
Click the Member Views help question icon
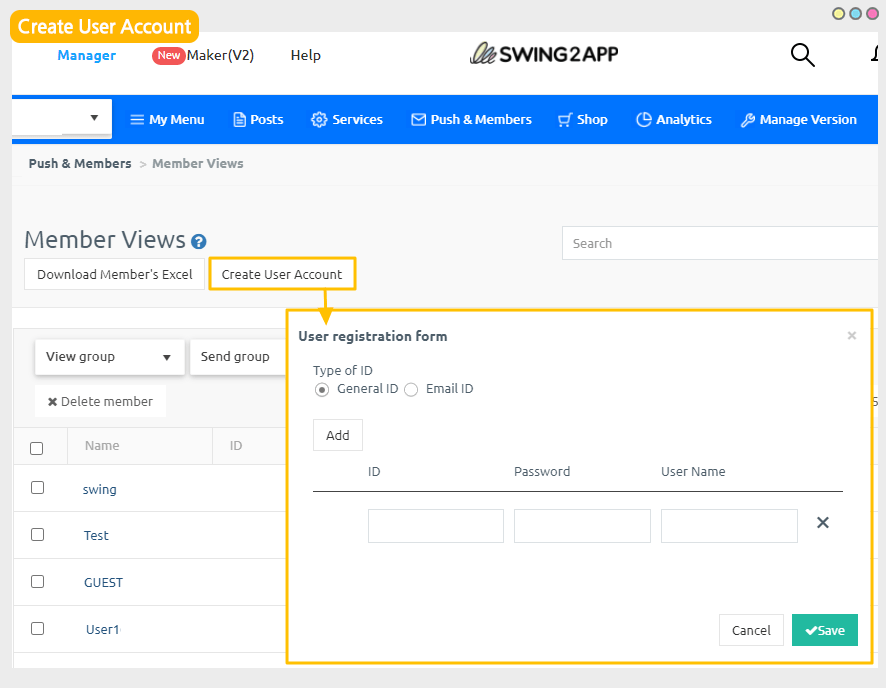tap(199, 242)
